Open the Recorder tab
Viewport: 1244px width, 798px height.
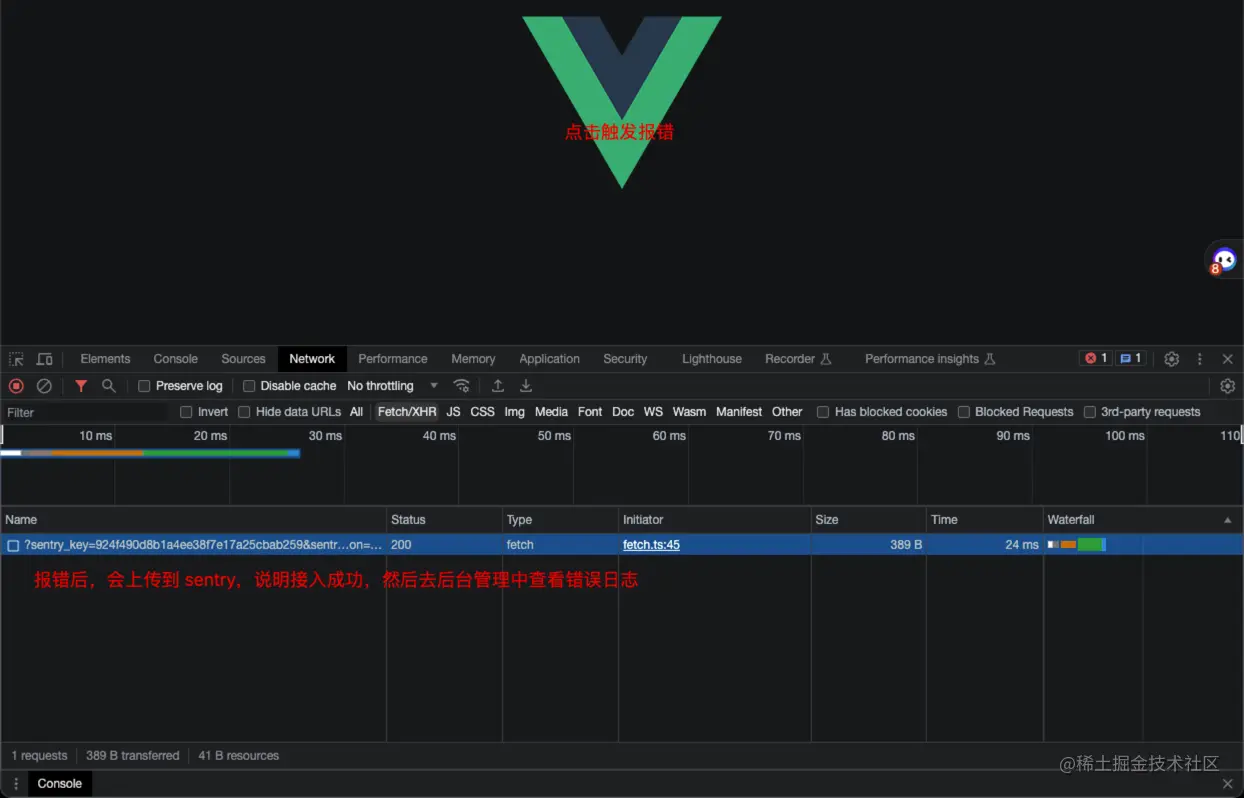point(798,359)
